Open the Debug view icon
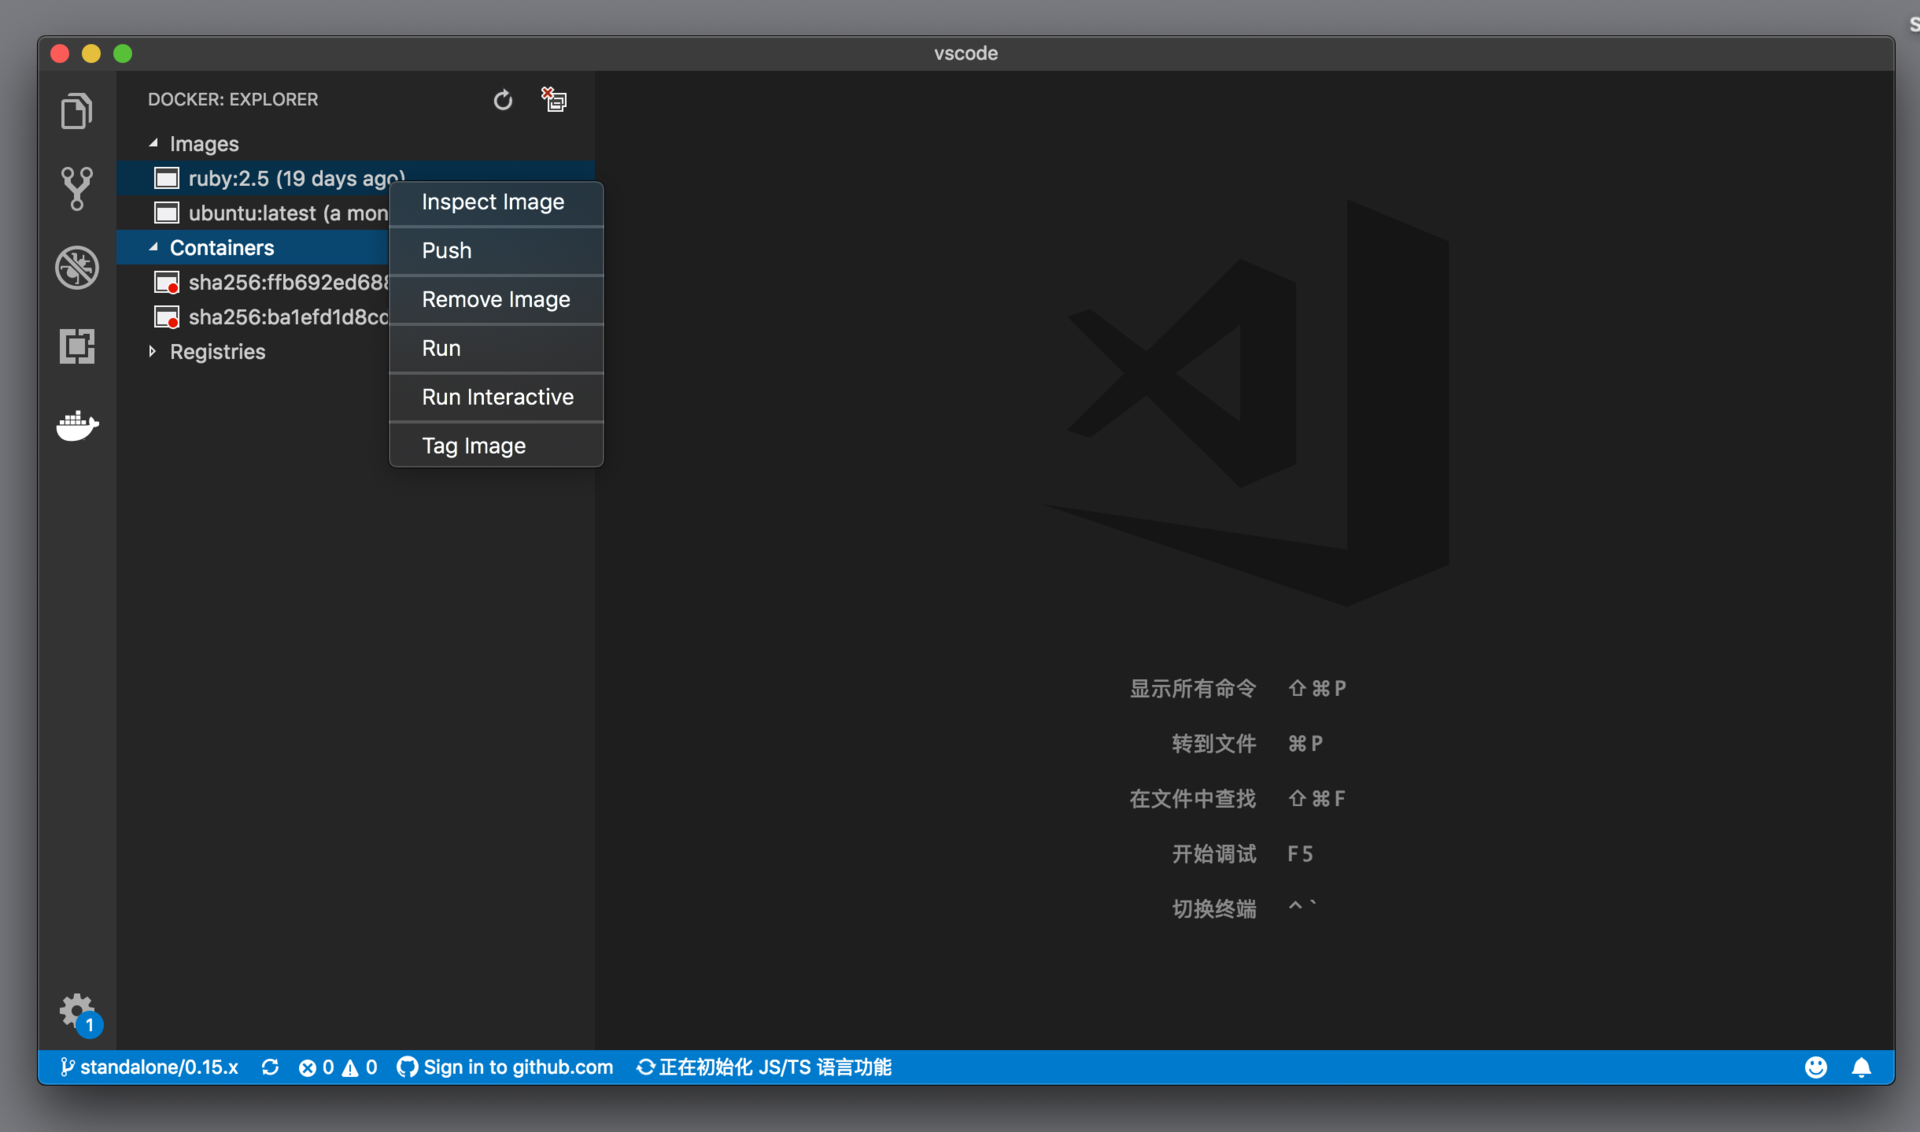Viewport: 1920px width, 1132px height. click(76, 267)
